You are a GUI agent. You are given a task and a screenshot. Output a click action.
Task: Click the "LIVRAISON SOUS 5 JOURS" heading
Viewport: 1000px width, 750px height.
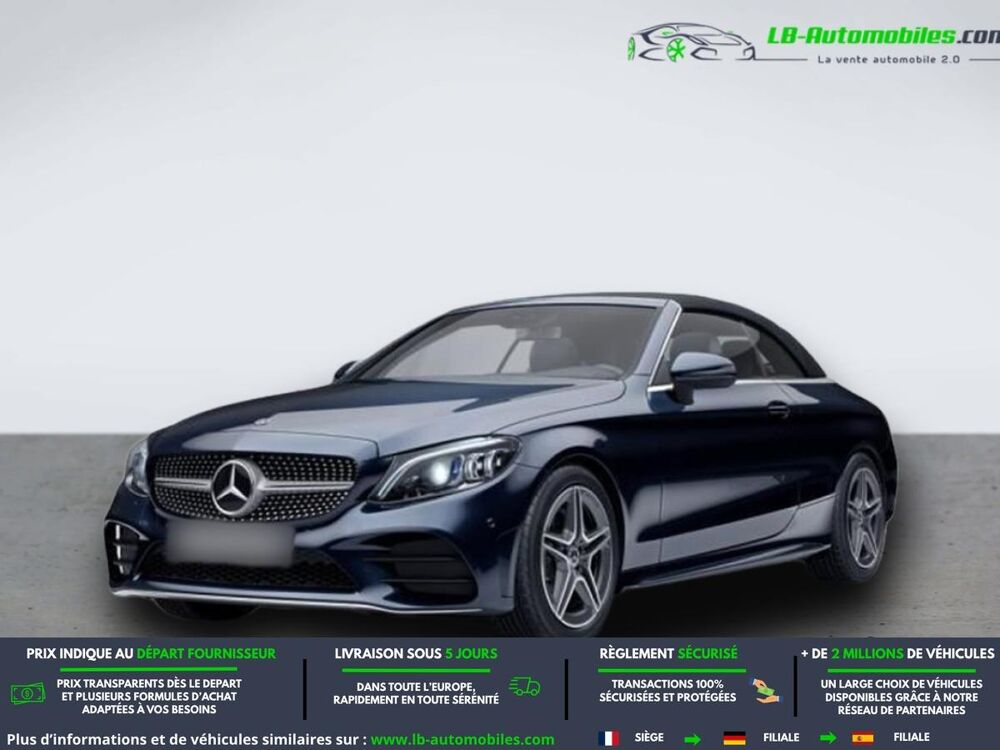(x=416, y=654)
